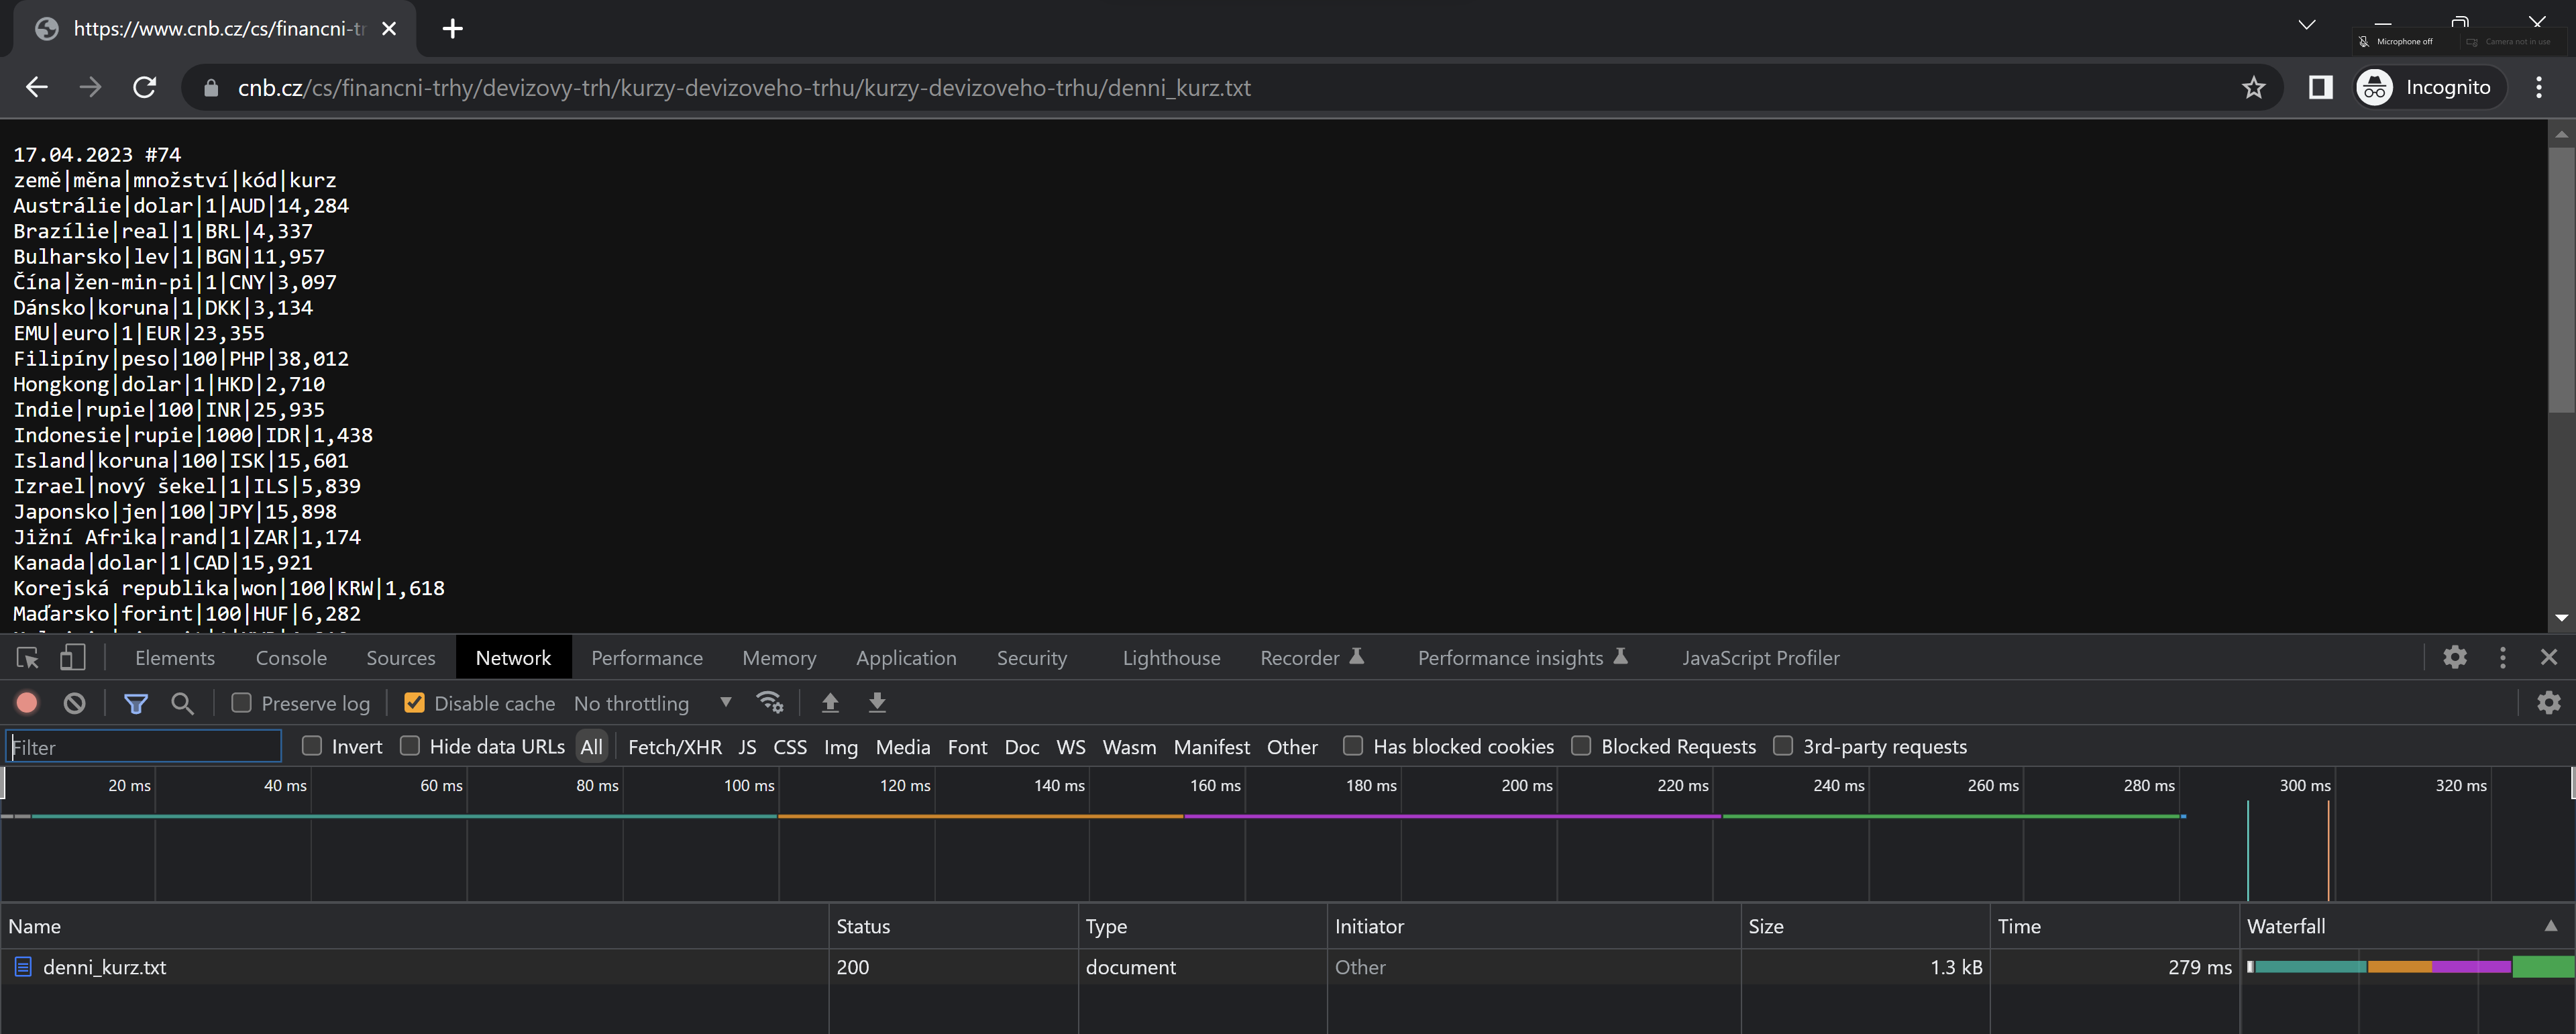This screenshot has width=2576, height=1034.
Task: Open the Lighthouse panel
Action: [x=1171, y=657]
